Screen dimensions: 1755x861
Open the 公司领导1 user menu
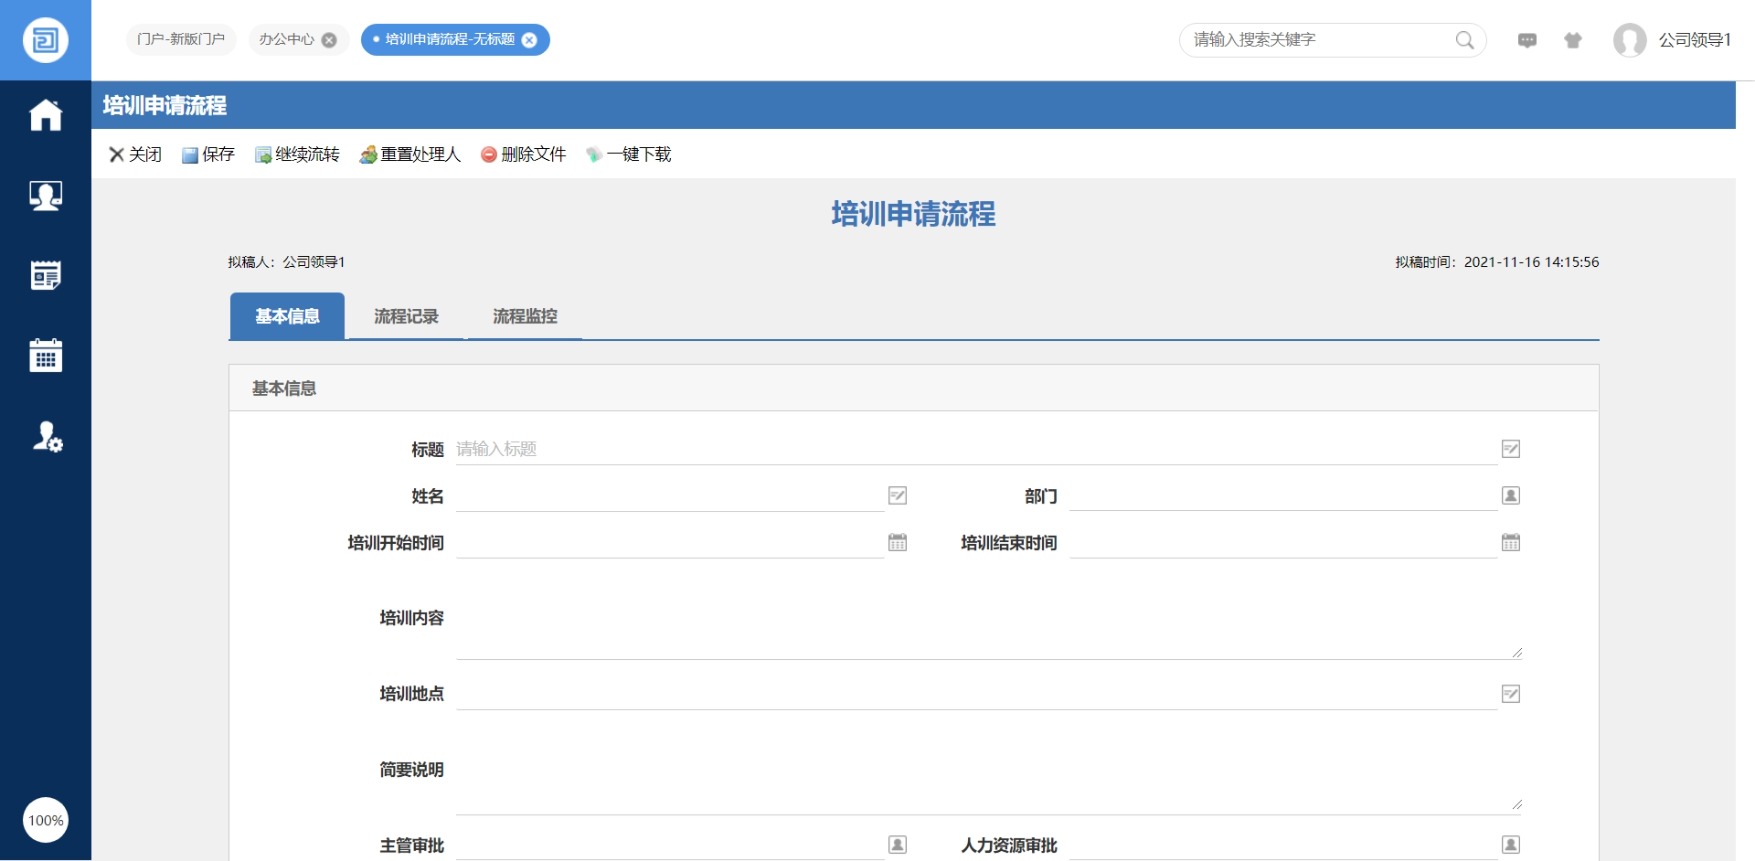[x=1695, y=40]
